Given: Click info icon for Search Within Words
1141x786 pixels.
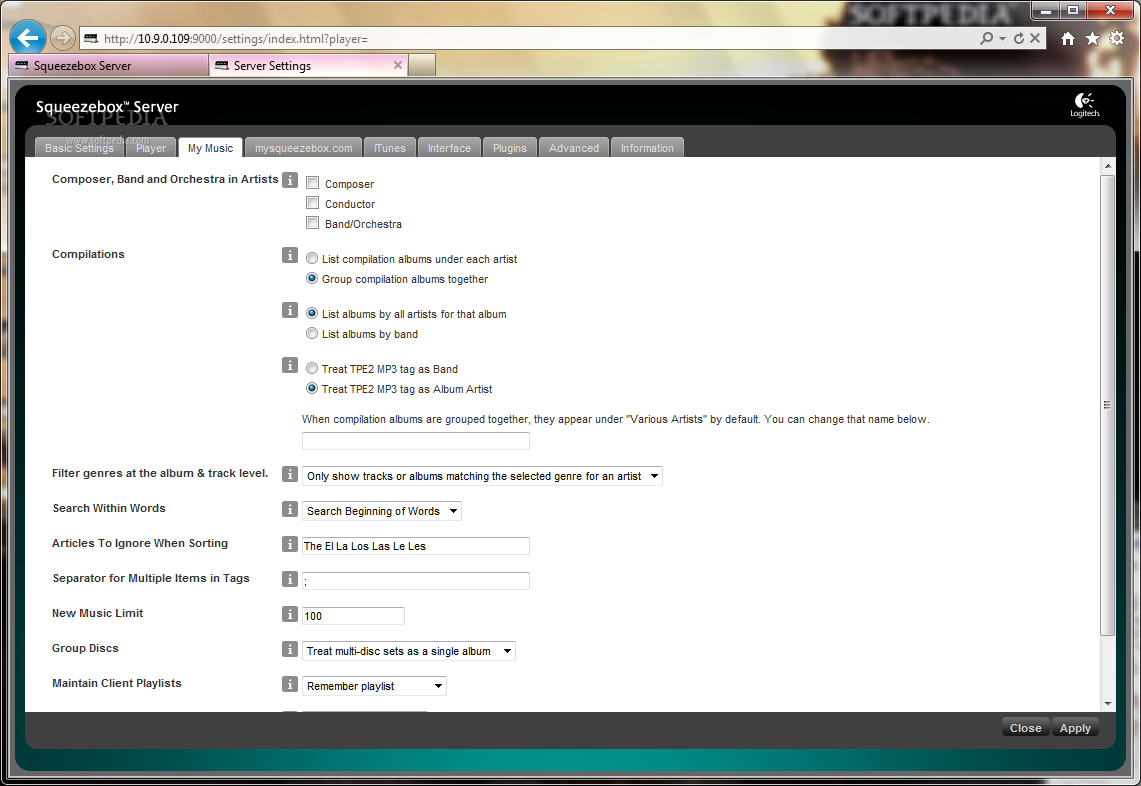Looking at the screenshot, I should pyautogui.click(x=290, y=509).
